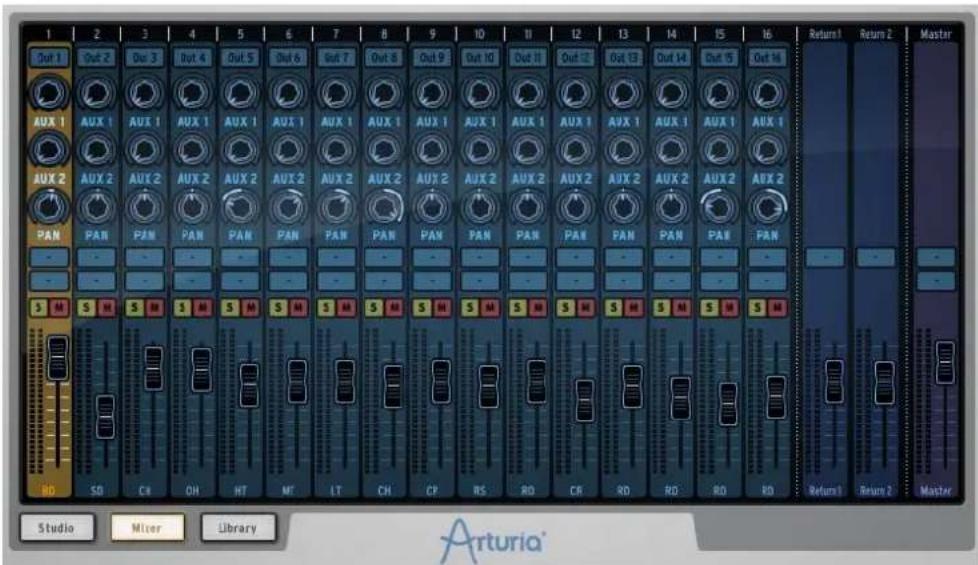Mute channel 2
Screen dimensions: 978x565
click(107, 307)
